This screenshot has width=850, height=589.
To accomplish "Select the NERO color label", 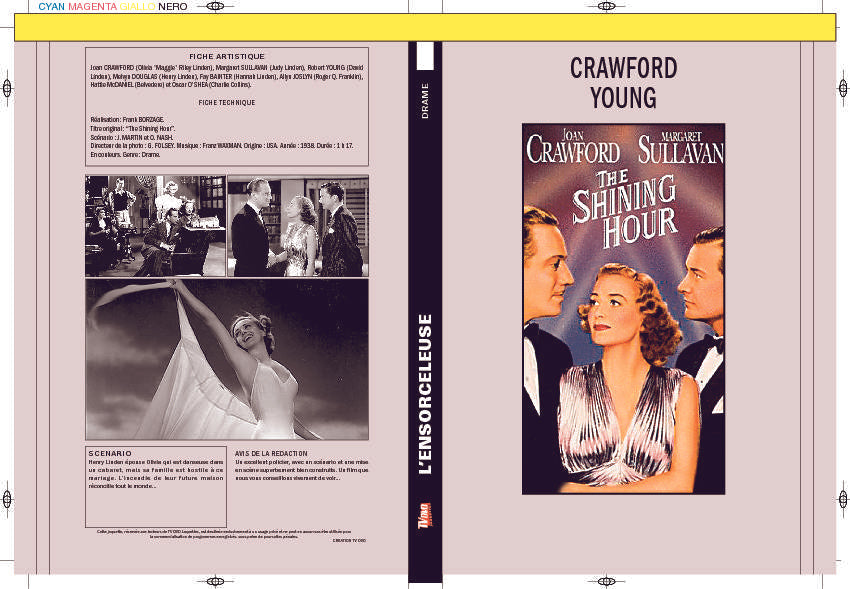I will coord(172,6).
